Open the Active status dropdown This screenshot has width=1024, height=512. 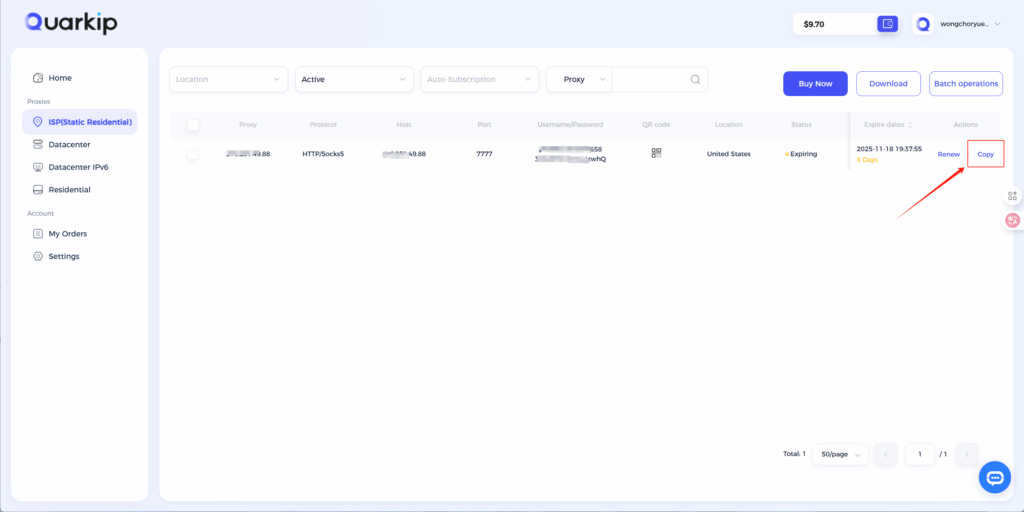point(354,80)
